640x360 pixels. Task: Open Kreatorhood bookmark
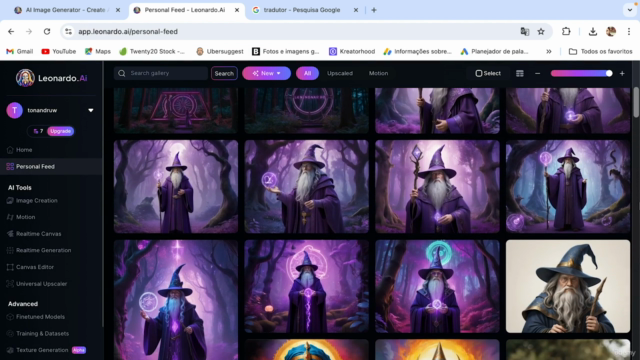coord(352,51)
